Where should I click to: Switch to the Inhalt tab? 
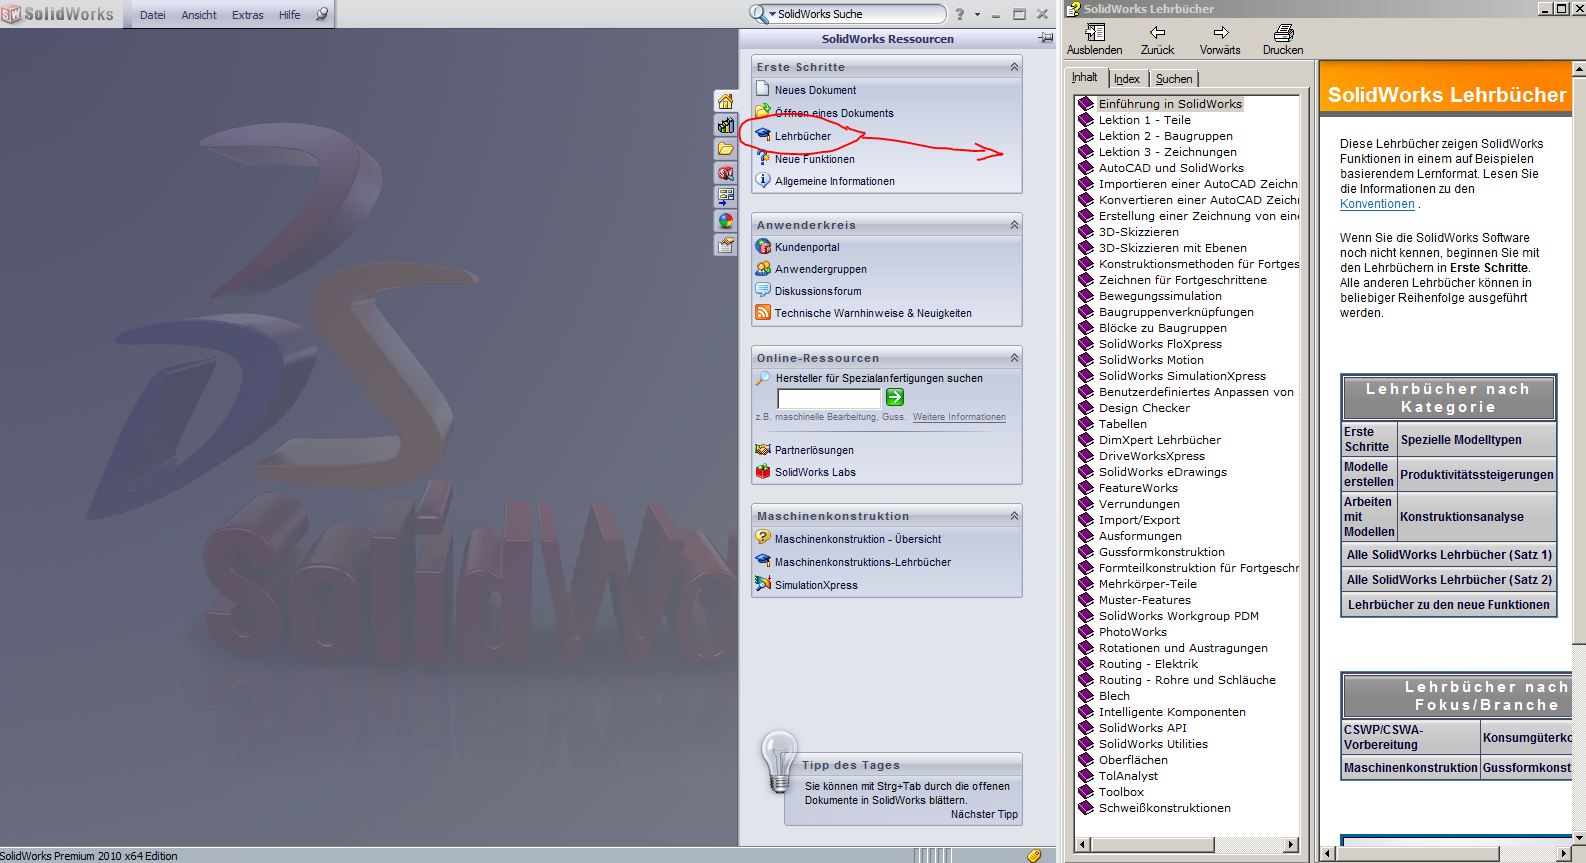1085,77
